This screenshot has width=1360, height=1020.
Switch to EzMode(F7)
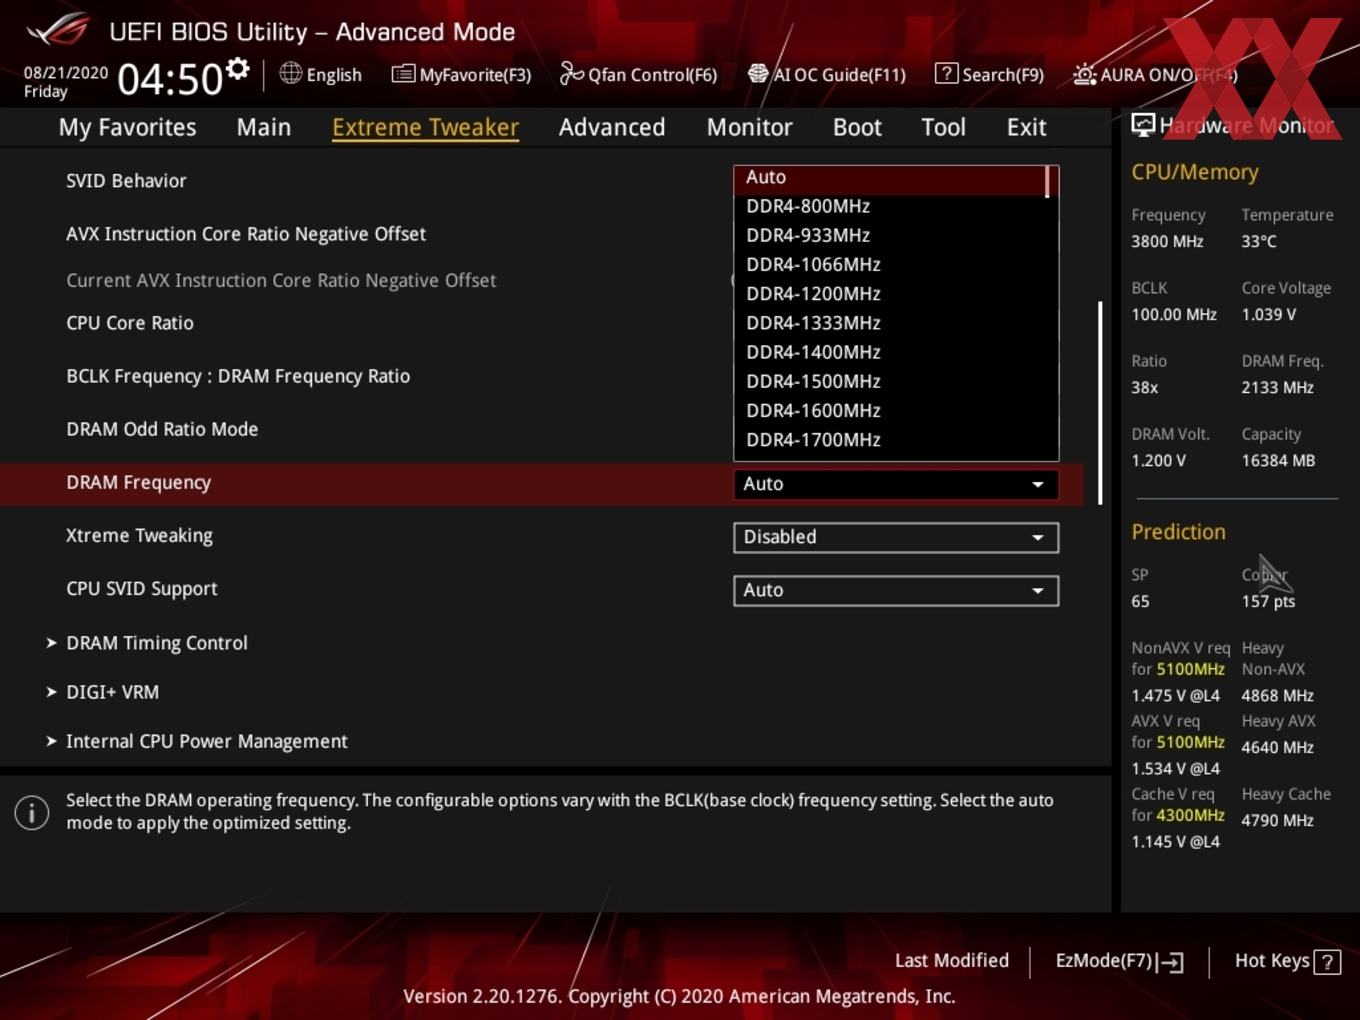coord(1120,961)
